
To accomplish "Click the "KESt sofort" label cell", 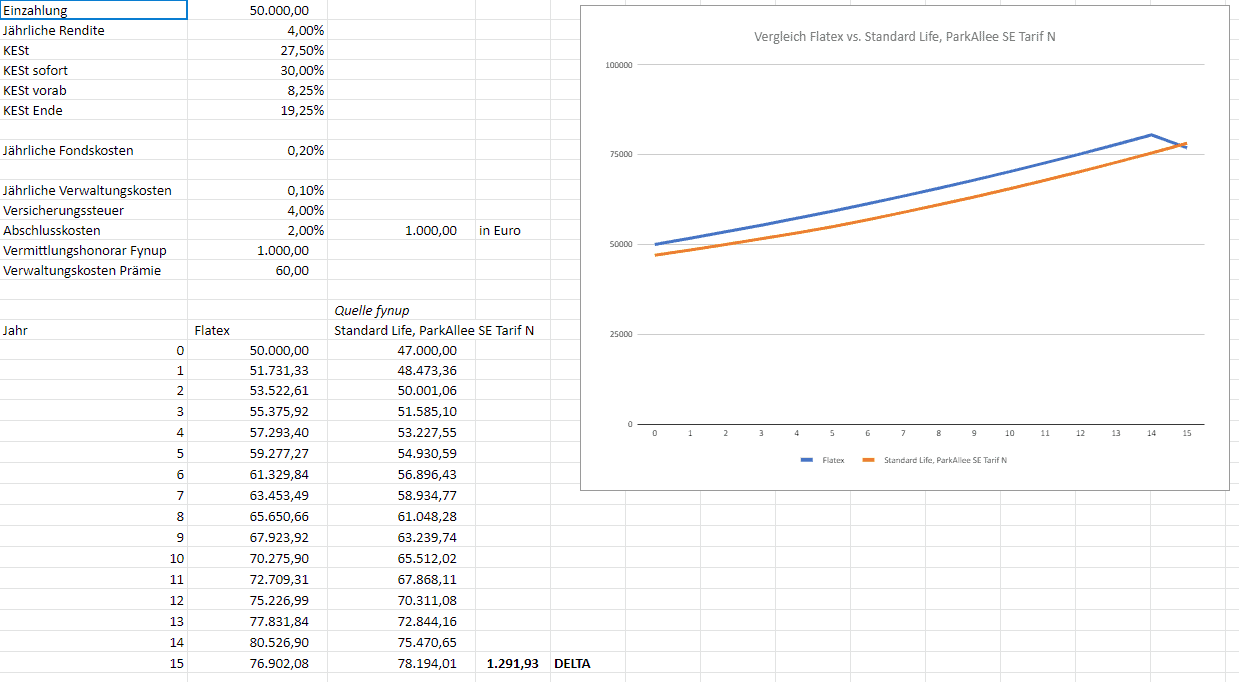I will (94, 70).
